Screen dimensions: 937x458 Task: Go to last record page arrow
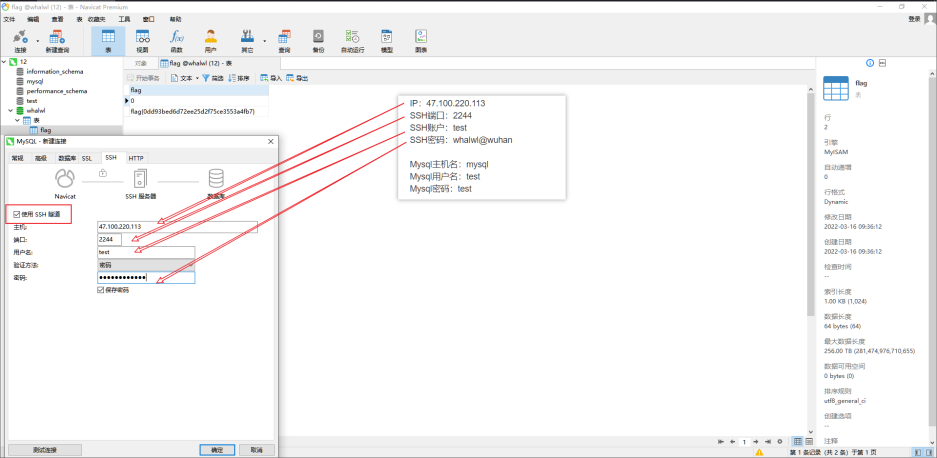click(x=768, y=441)
